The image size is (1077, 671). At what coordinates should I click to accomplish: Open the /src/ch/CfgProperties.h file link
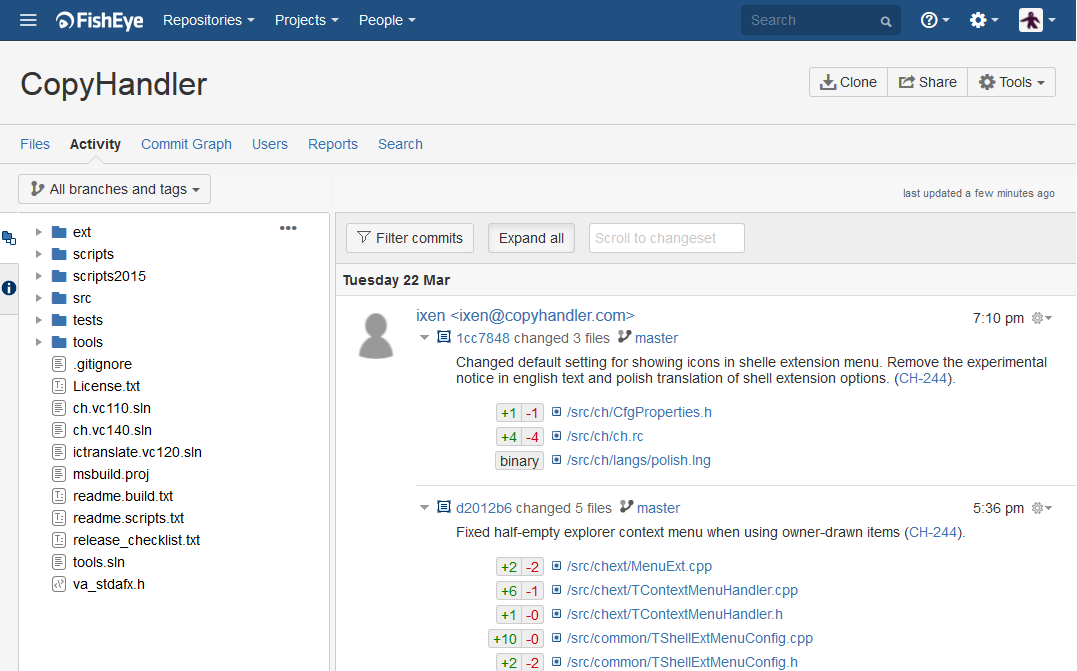pos(639,412)
